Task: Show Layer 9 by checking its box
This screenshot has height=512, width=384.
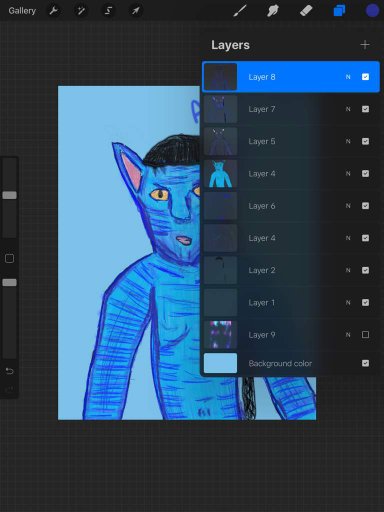Action: (x=365, y=335)
